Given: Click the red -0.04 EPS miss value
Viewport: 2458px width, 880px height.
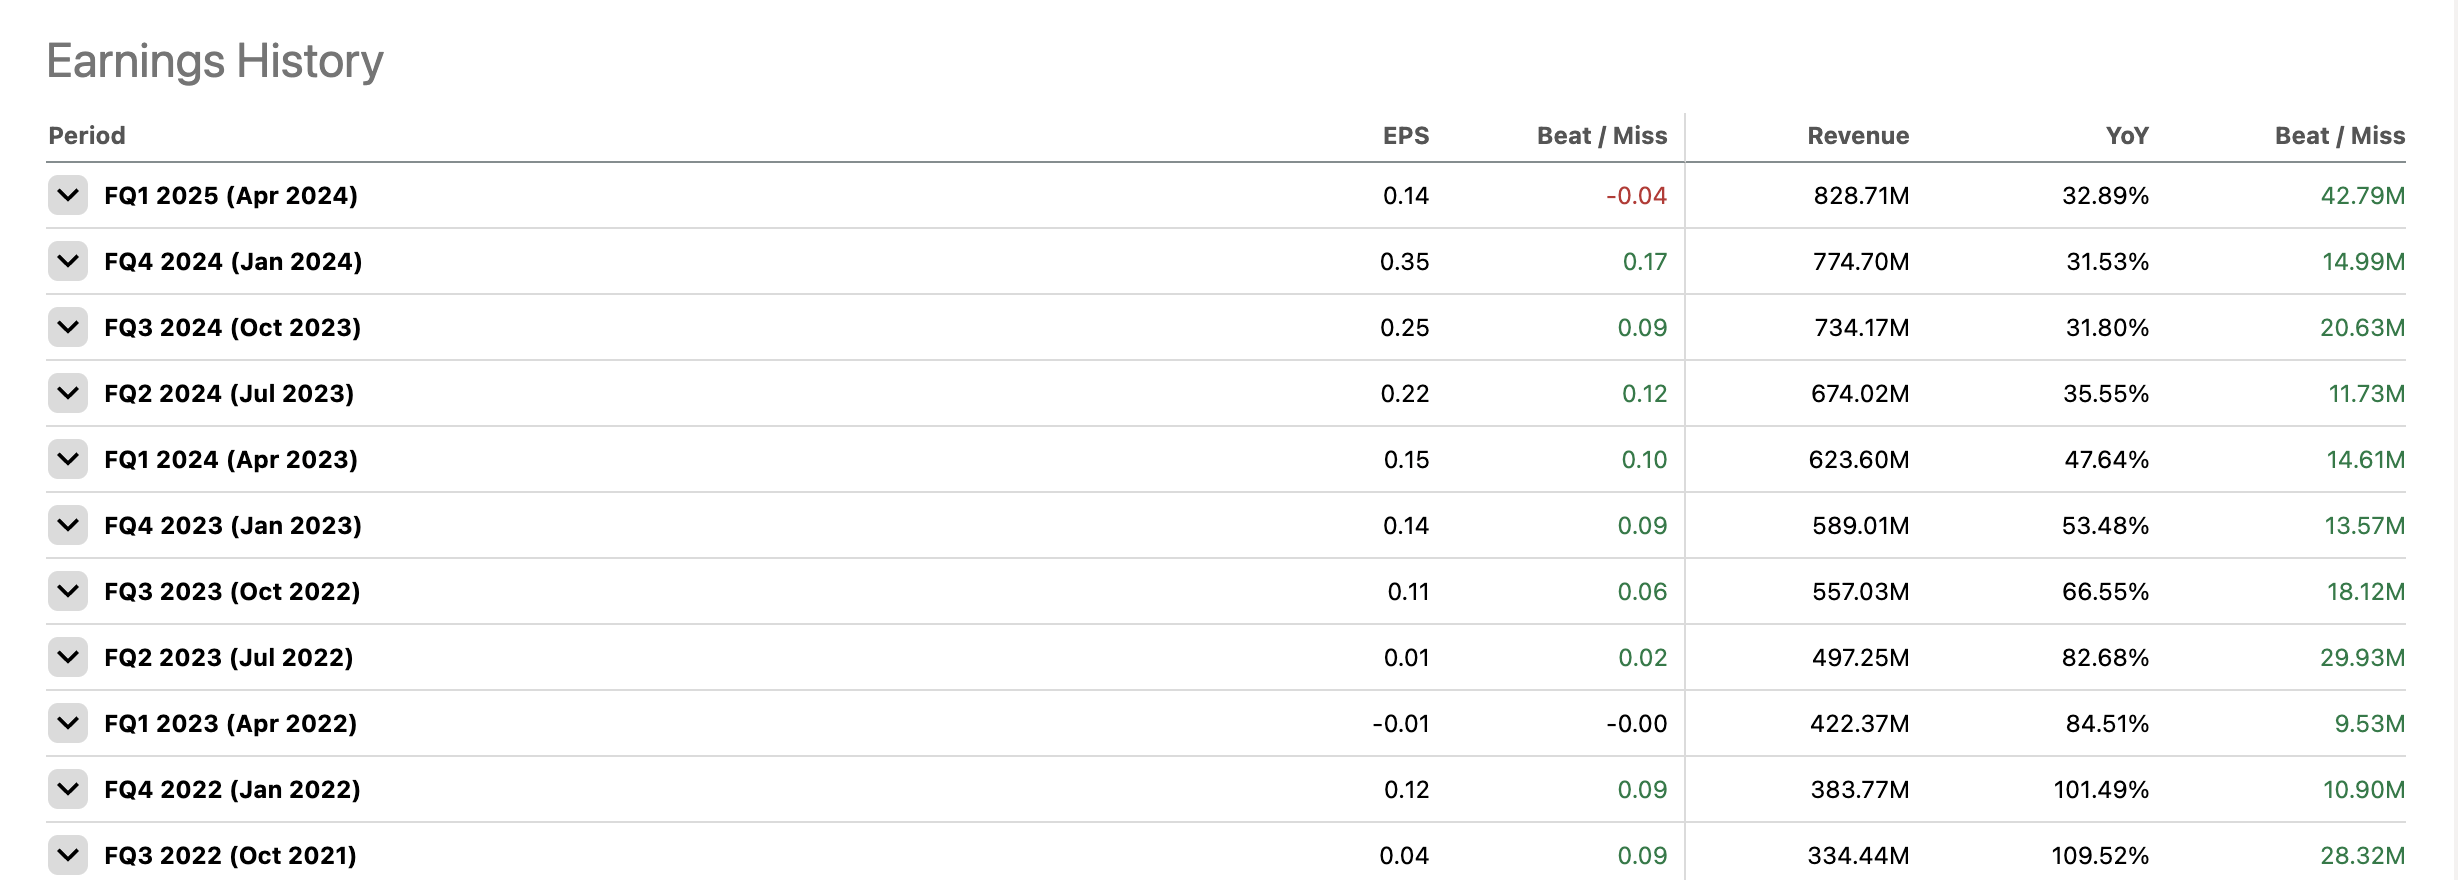Looking at the screenshot, I should coord(1636,195).
